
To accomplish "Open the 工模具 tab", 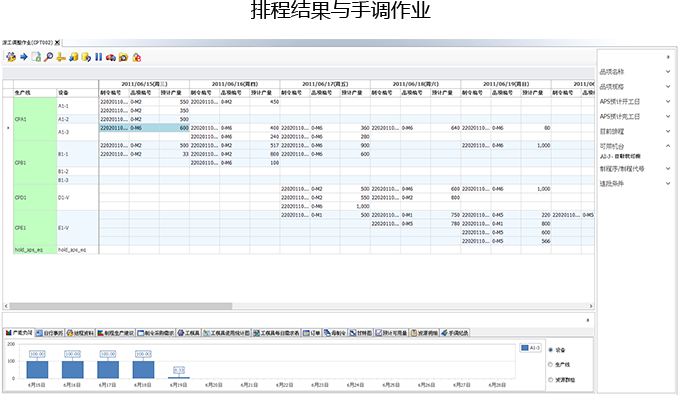I will pos(189,333).
